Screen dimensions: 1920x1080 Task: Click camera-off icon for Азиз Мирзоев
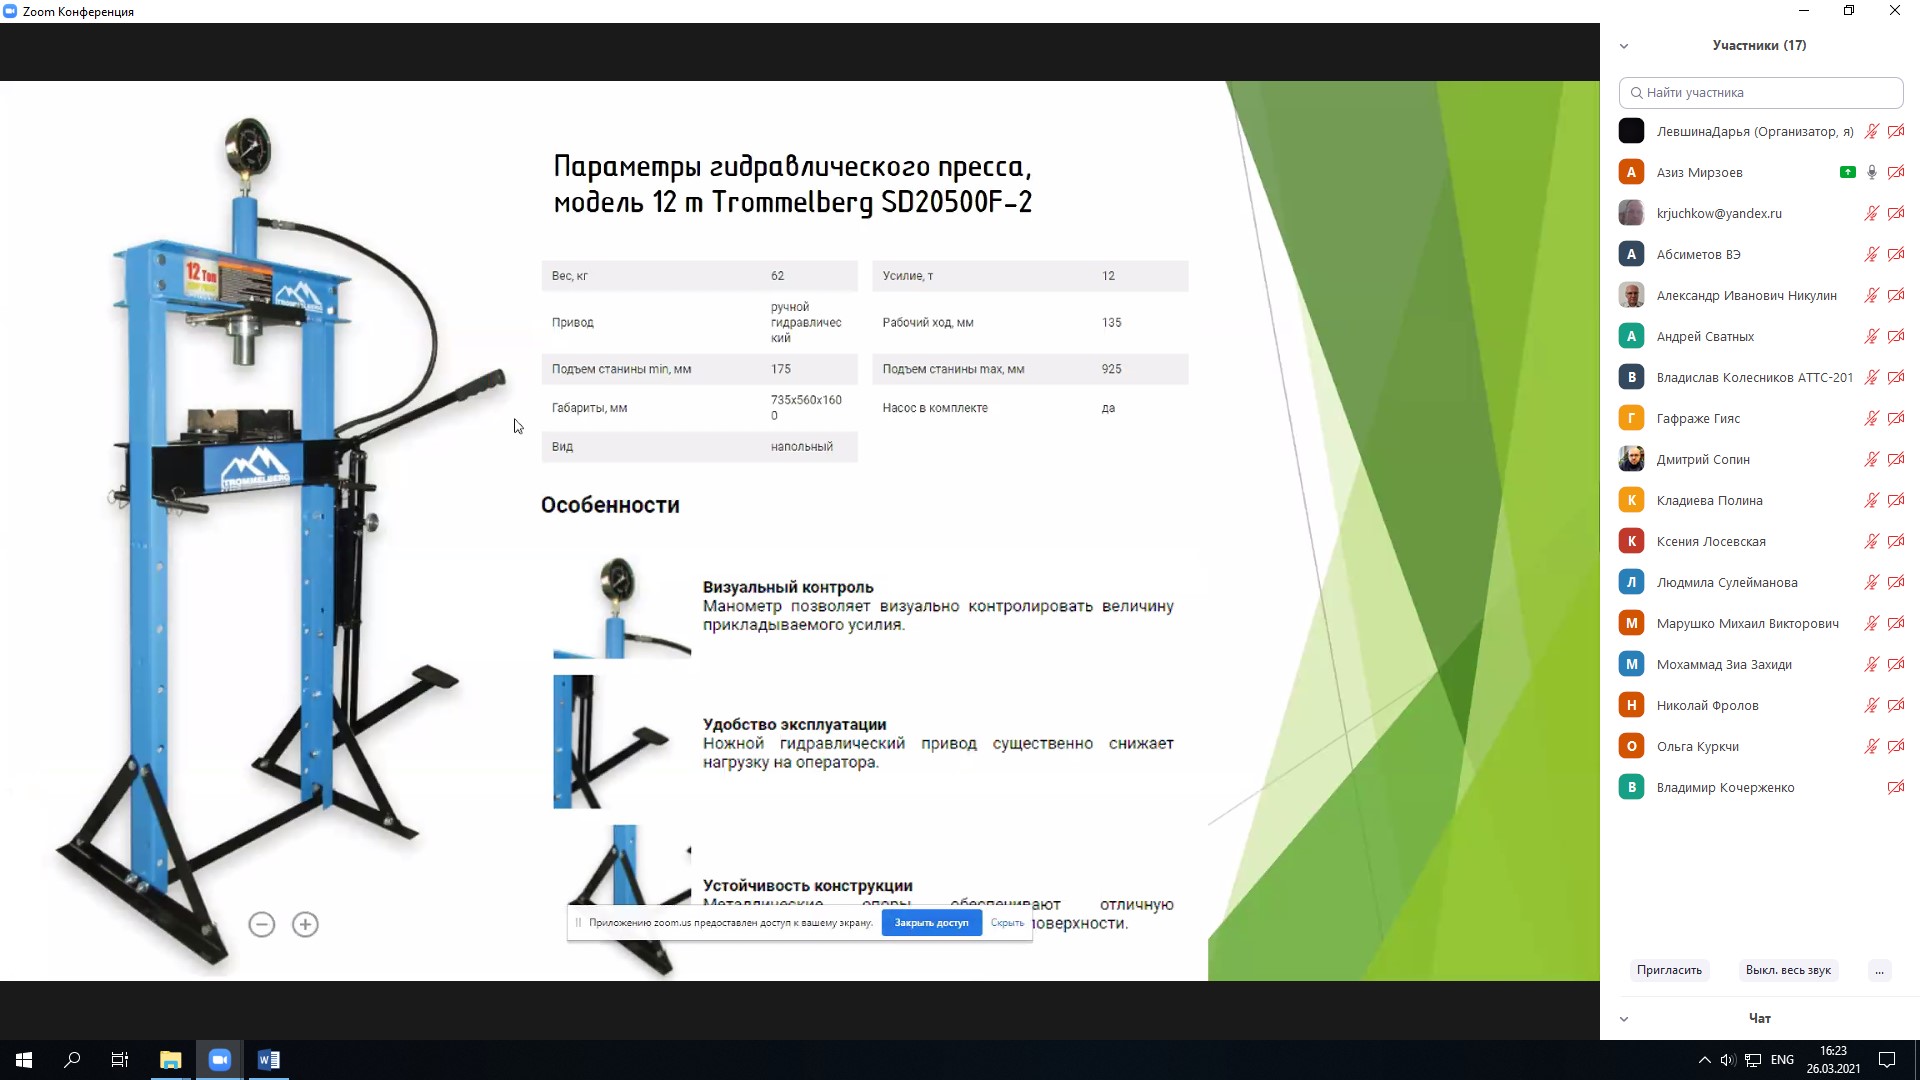[1895, 172]
